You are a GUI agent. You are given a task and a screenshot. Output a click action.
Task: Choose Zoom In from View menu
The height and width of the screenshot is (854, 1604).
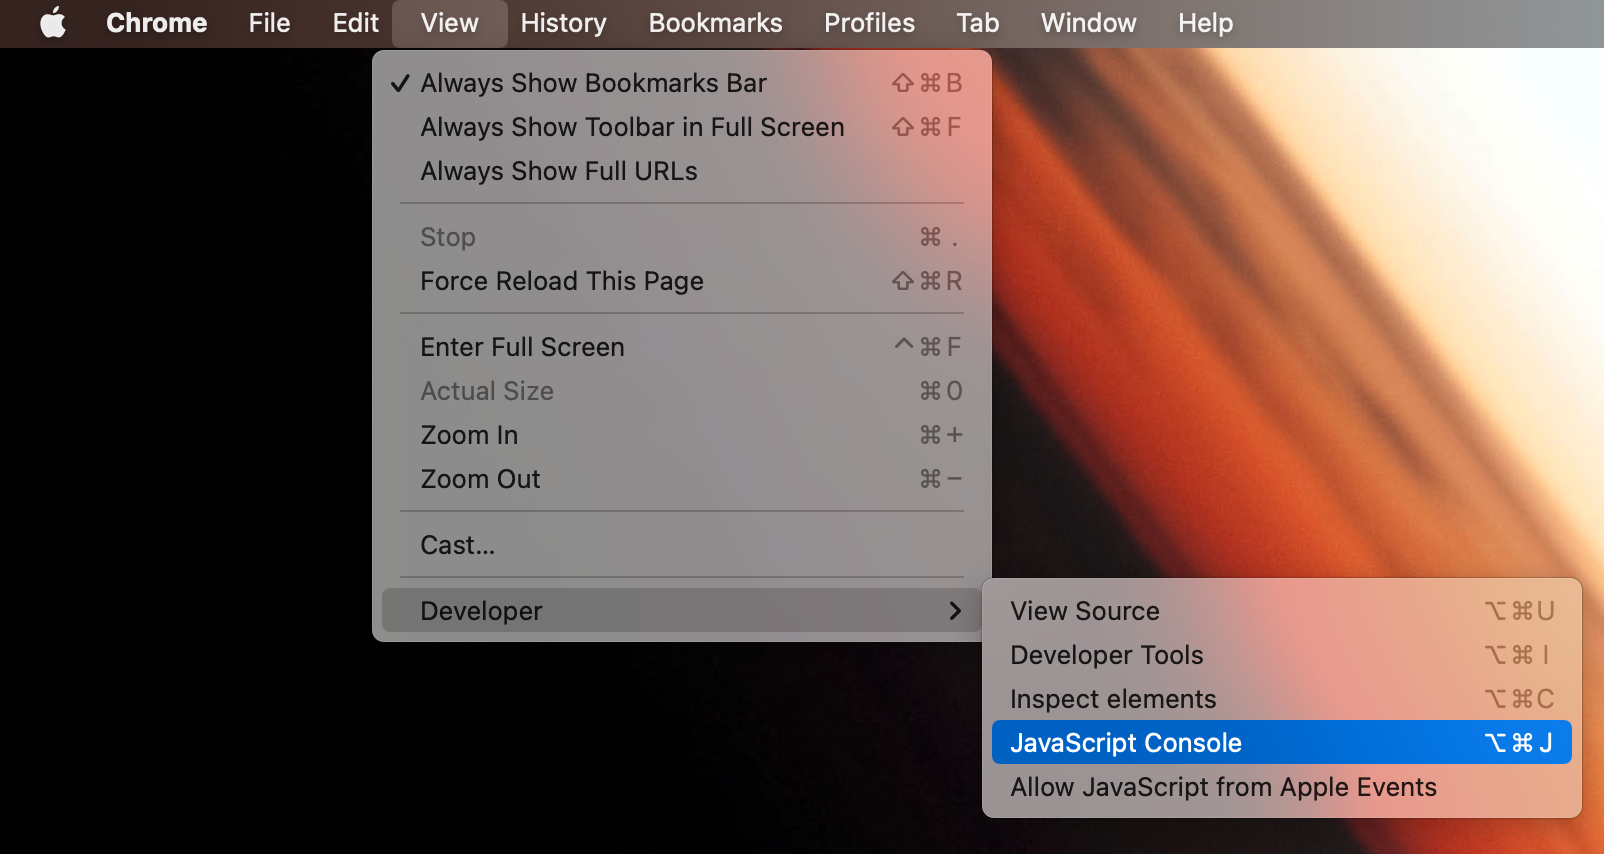point(682,435)
